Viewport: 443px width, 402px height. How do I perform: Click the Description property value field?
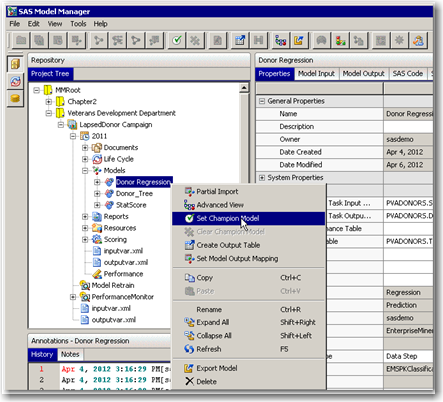(x=408, y=127)
